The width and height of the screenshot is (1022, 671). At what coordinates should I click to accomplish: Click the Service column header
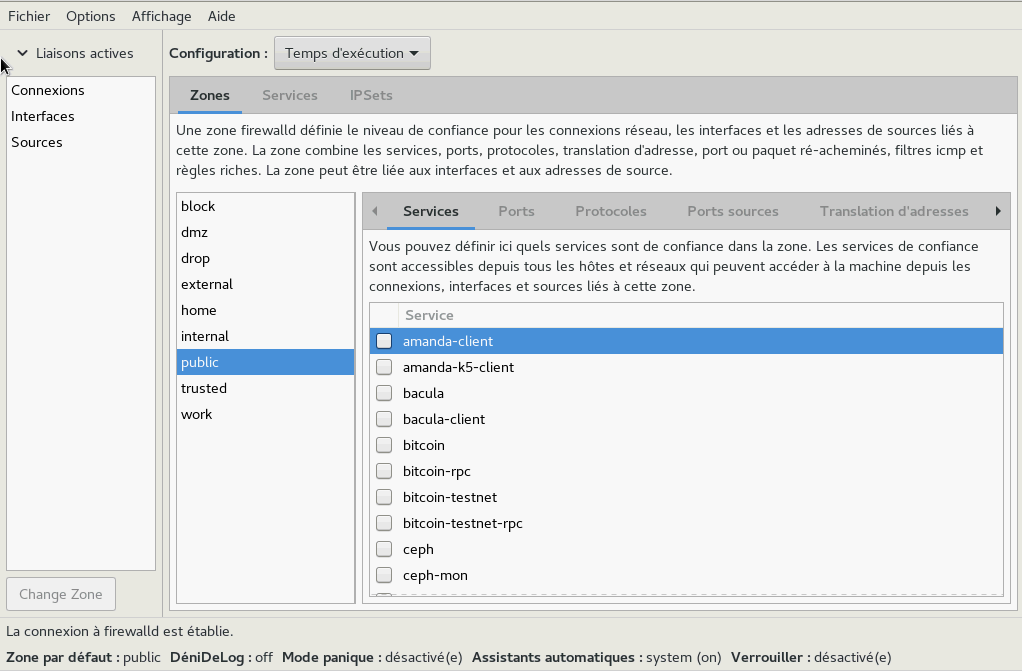tap(429, 315)
